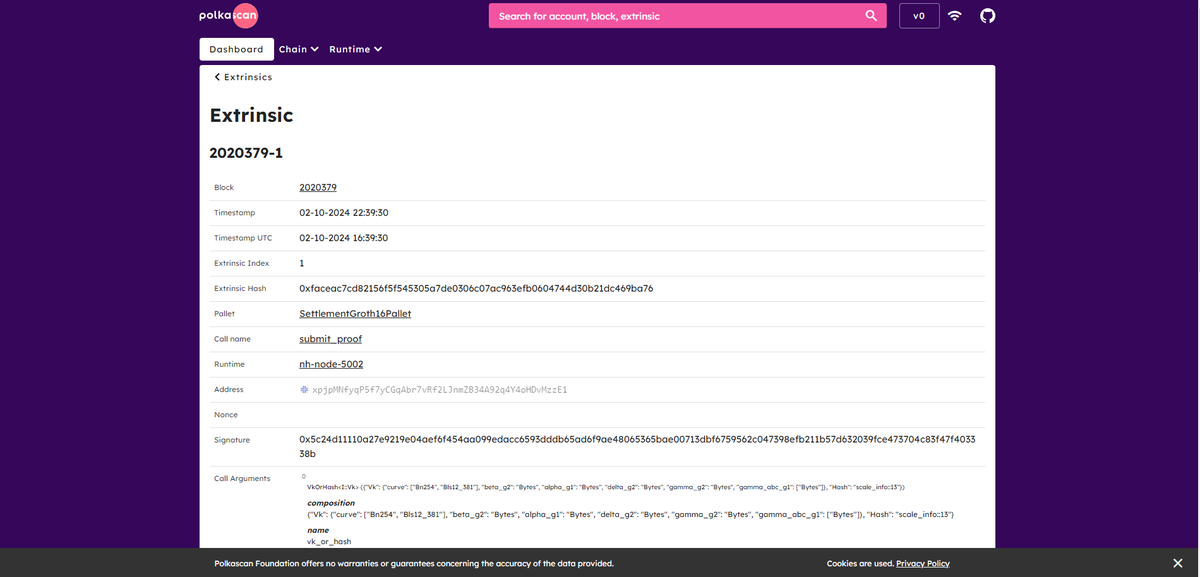1200x577 pixels.
Task: Click the search magnifier icon
Action: pos(871,16)
